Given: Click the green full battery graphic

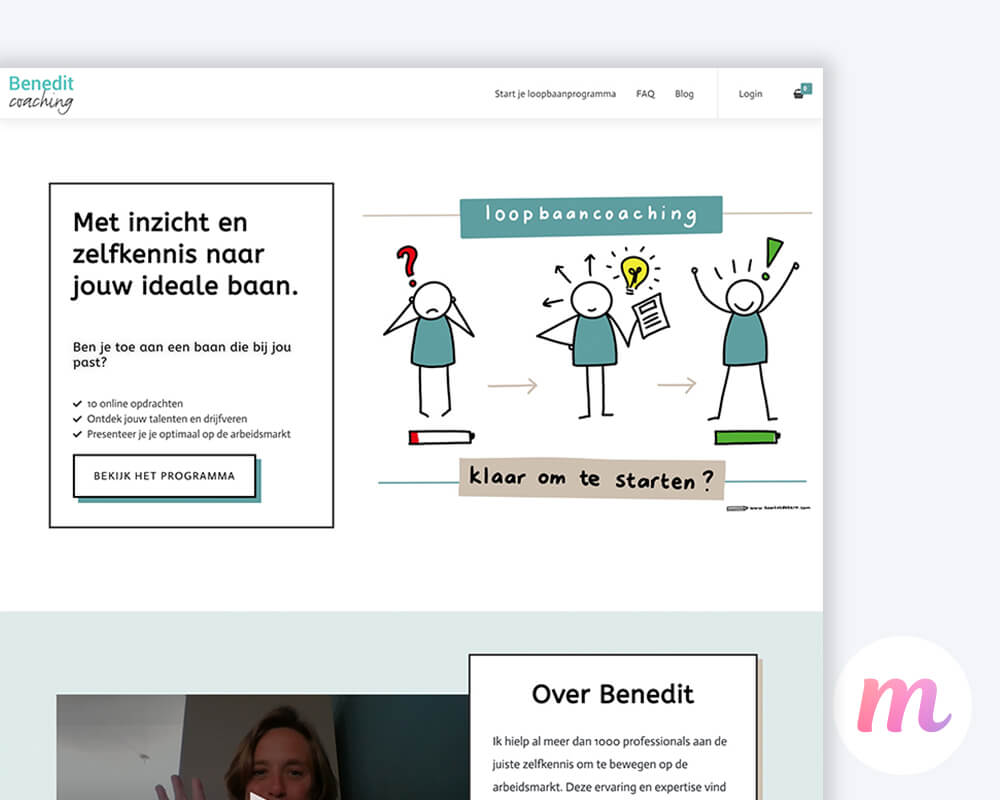Looking at the screenshot, I should click(x=747, y=438).
